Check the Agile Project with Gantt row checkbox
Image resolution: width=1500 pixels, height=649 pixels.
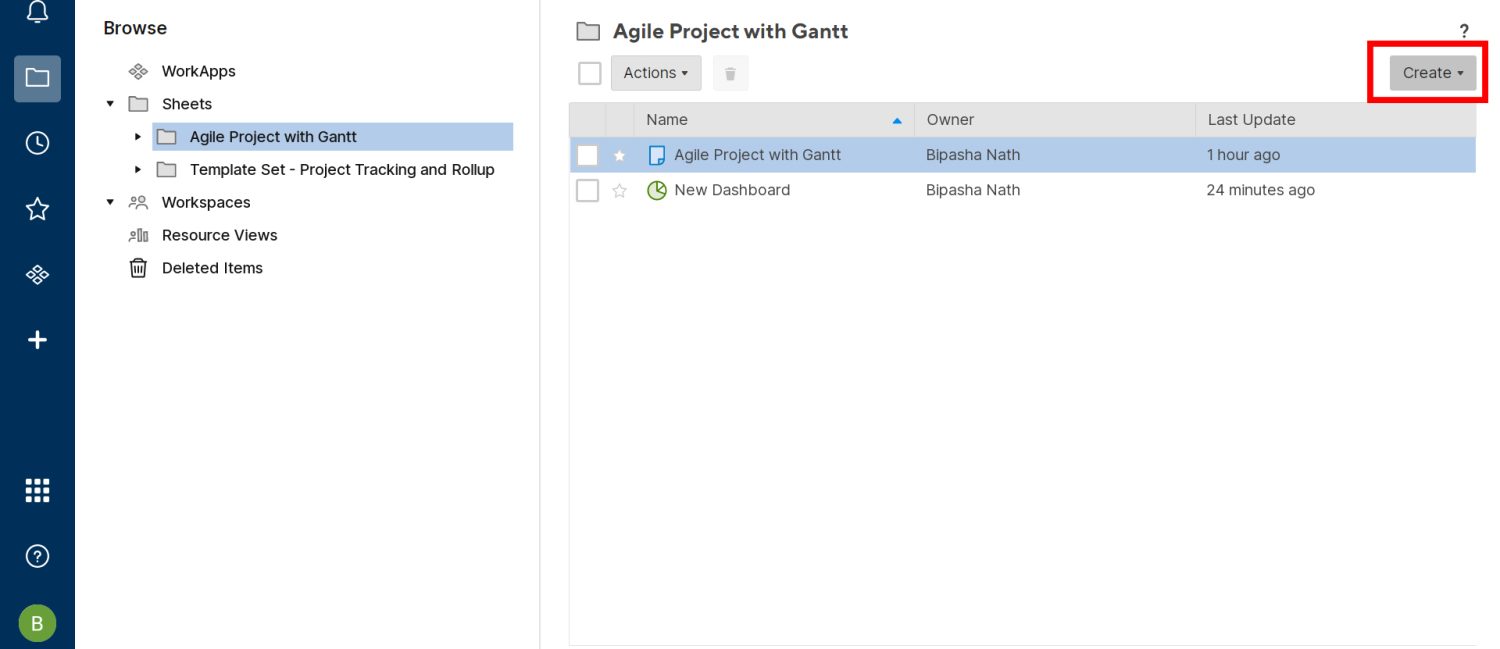pos(588,155)
